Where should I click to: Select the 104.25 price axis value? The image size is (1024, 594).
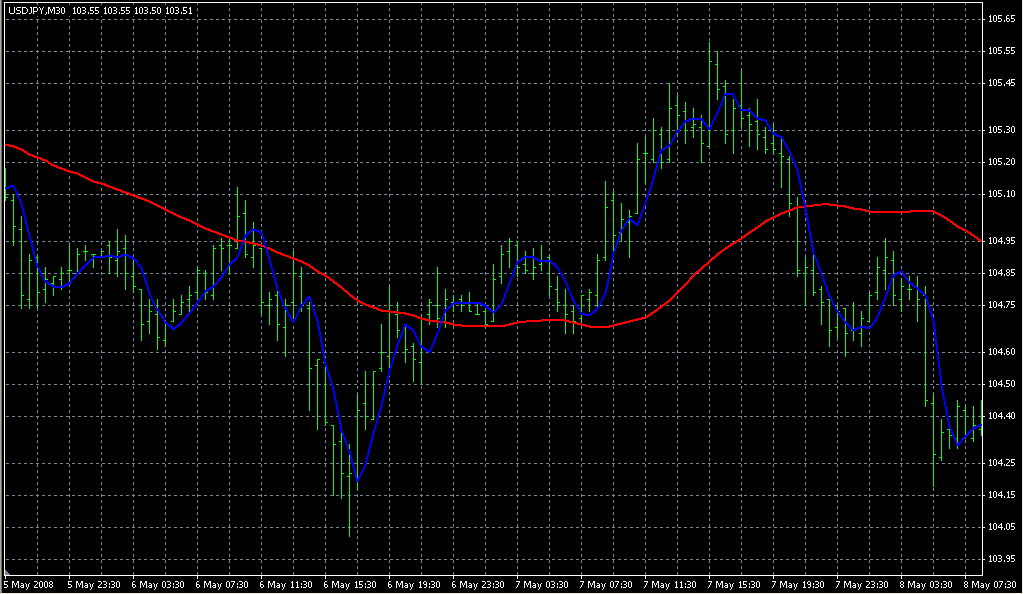1001,463
